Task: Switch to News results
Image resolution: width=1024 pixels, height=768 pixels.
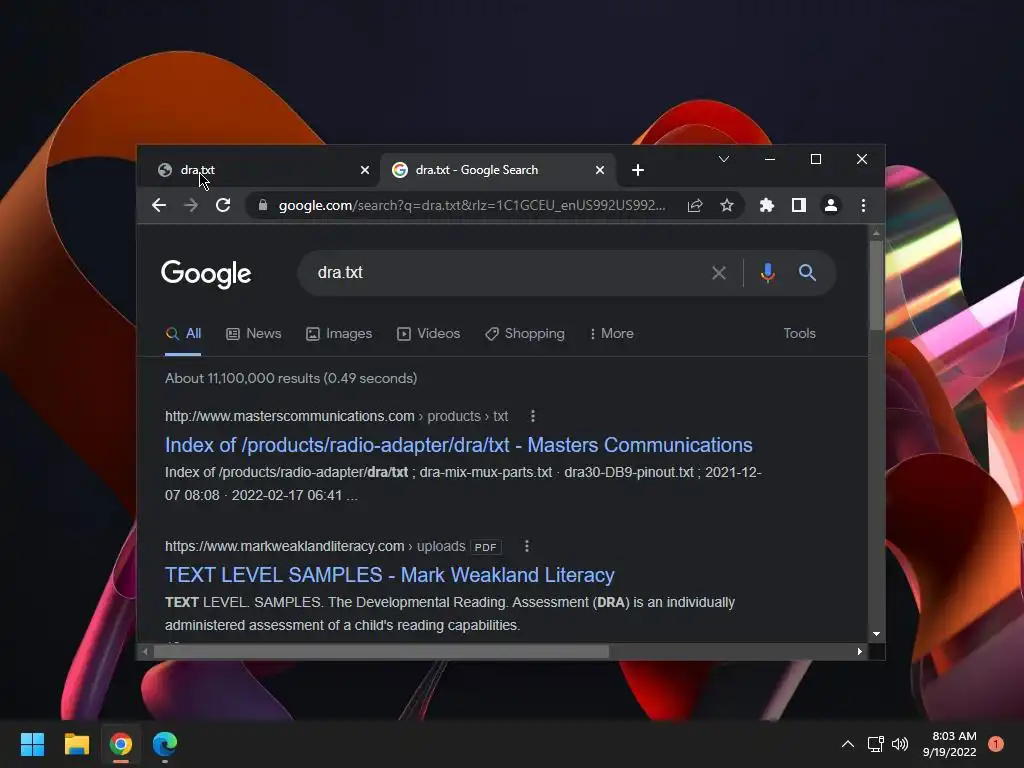Action: (x=253, y=334)
